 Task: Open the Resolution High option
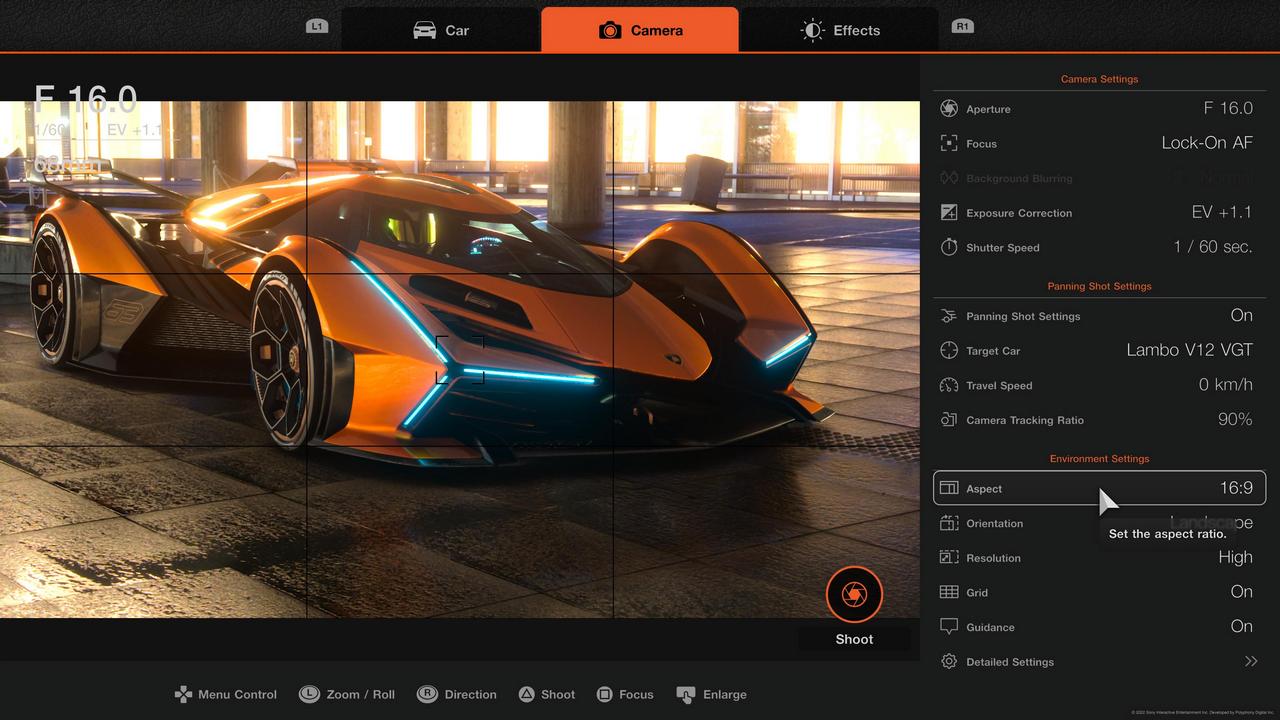1235,558
